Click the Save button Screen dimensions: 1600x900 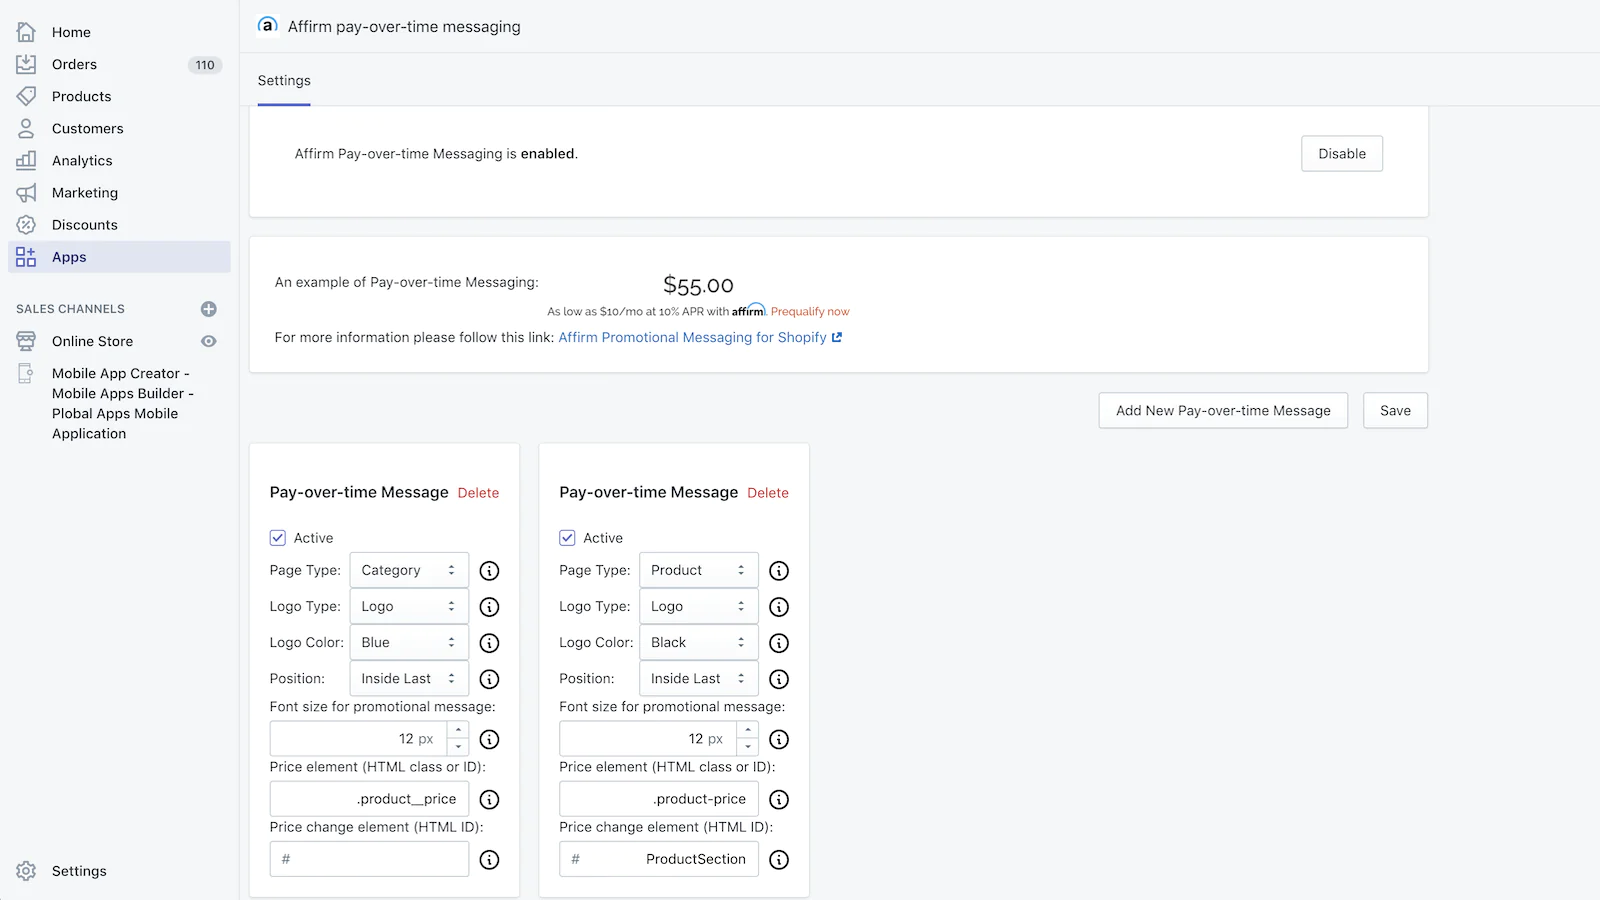click(x=1395, y=410)
